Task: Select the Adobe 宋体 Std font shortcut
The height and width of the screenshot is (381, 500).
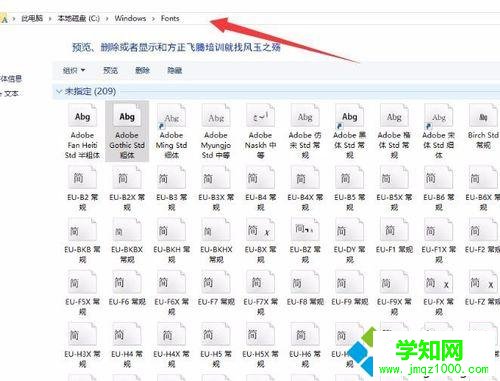Action: (x=439, y=116)
